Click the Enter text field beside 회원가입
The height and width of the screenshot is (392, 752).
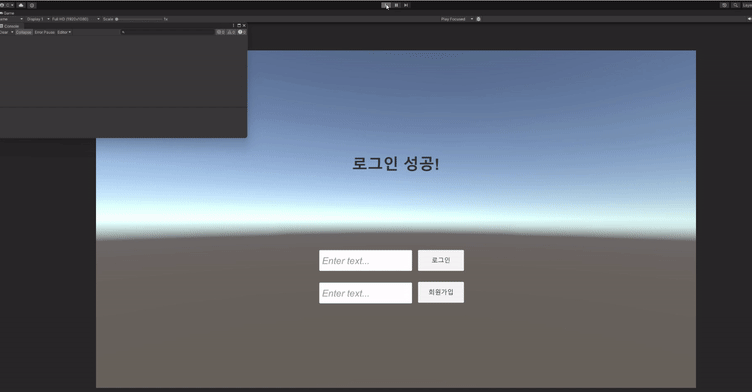tap(365, 293)
